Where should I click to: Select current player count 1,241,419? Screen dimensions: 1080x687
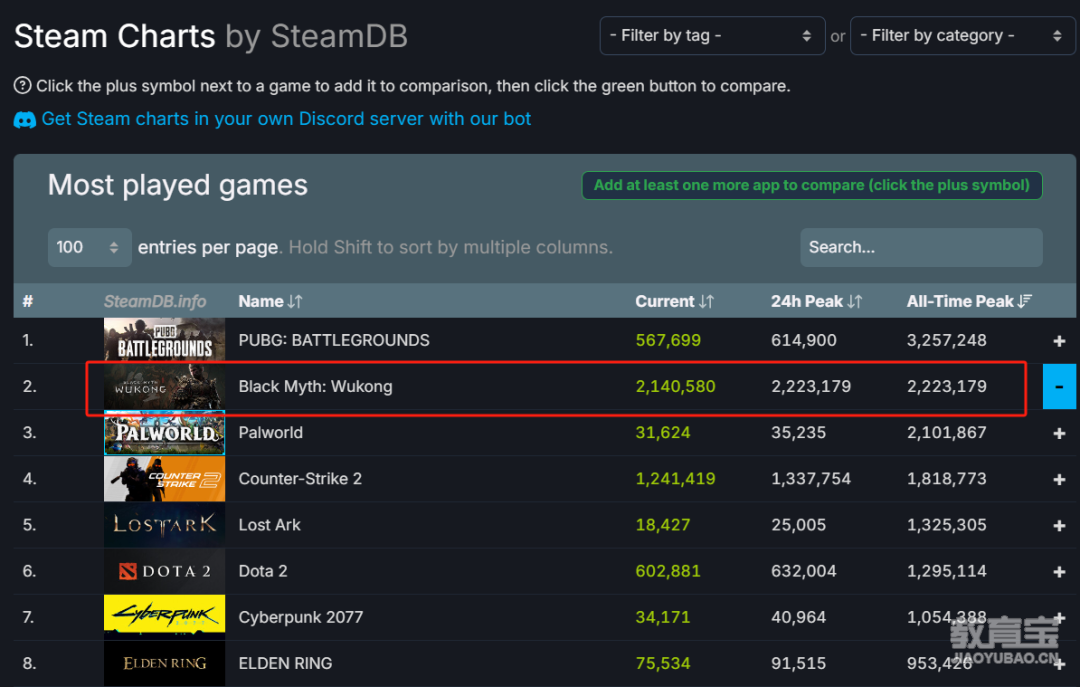tap(676, 479)
